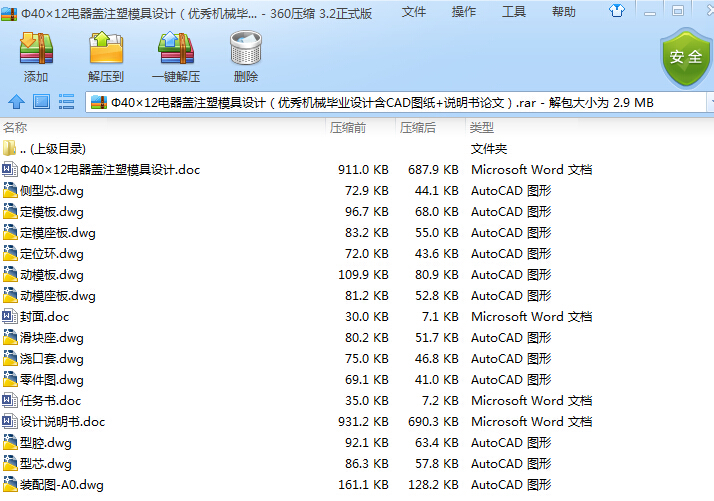Click AutoCAD icon beside 零件图.dwg
The width and height of the screenshot is (714, 501).
point(10,379)
